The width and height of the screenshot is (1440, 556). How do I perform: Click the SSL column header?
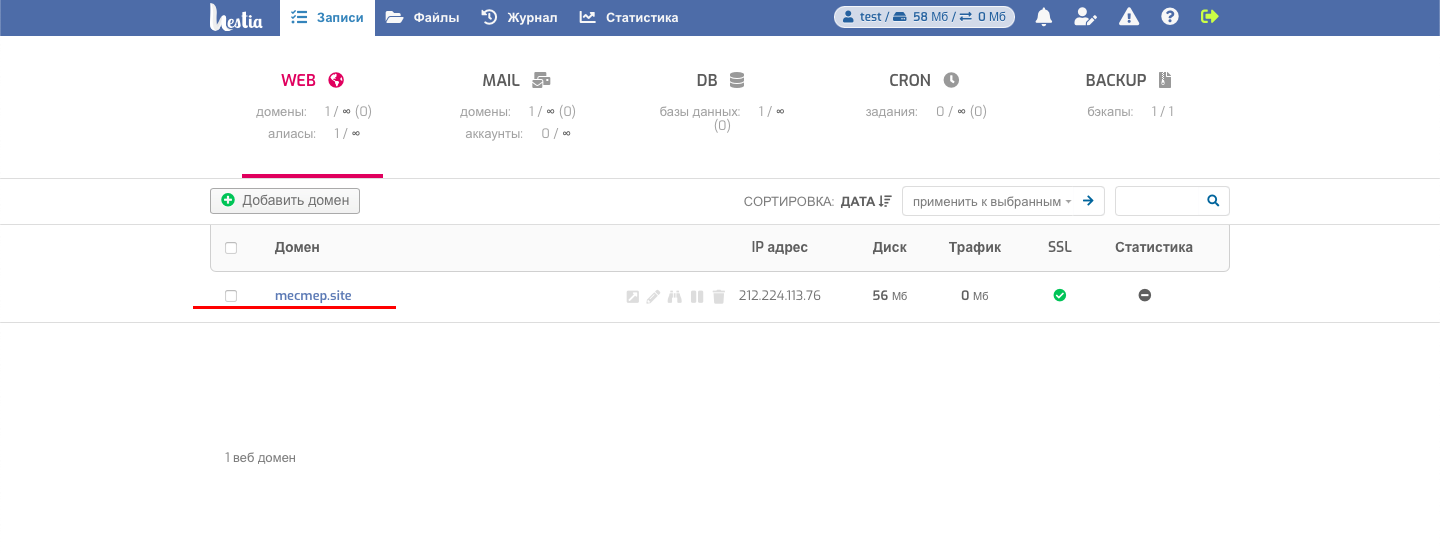coord(1060,247)
